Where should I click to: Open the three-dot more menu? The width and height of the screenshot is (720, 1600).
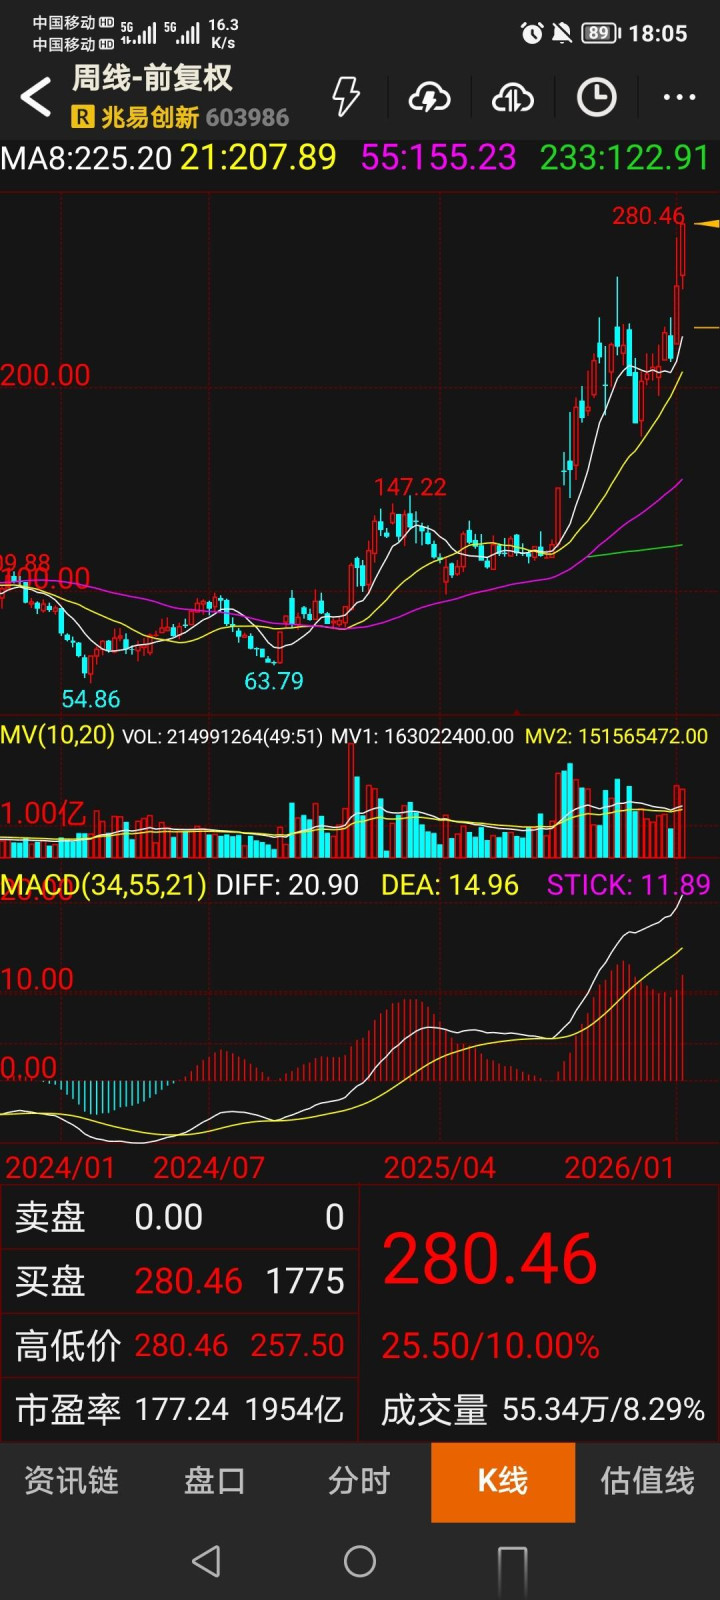[679, 97]
